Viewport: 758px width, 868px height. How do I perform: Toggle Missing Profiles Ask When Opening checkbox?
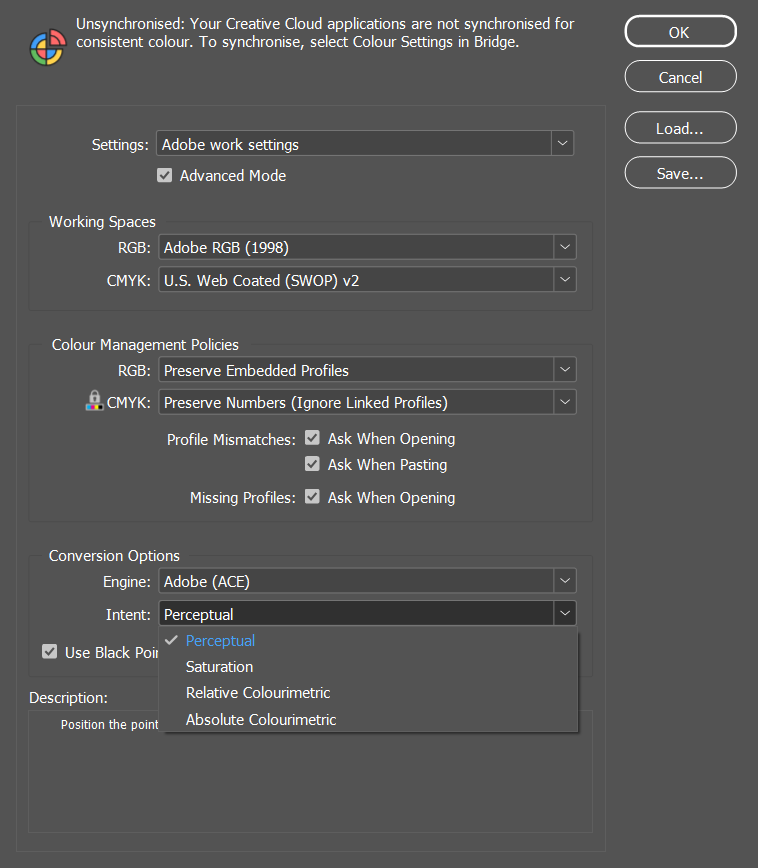click(312, 497)
